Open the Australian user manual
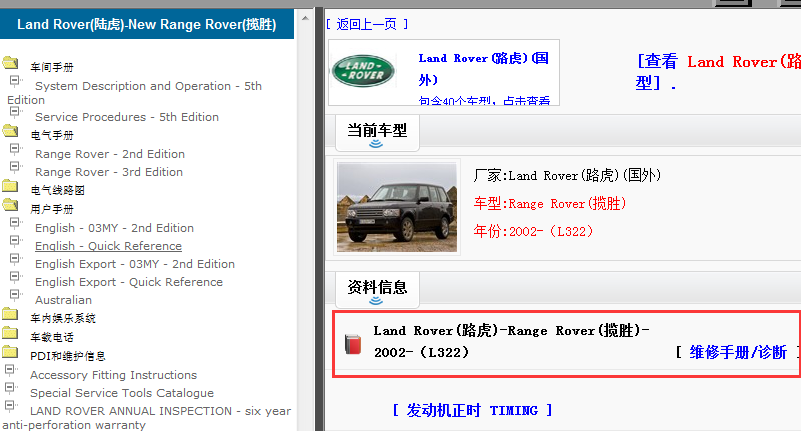Image resolution: width=801 pixels, height=431 pixels. coord(63,300)
